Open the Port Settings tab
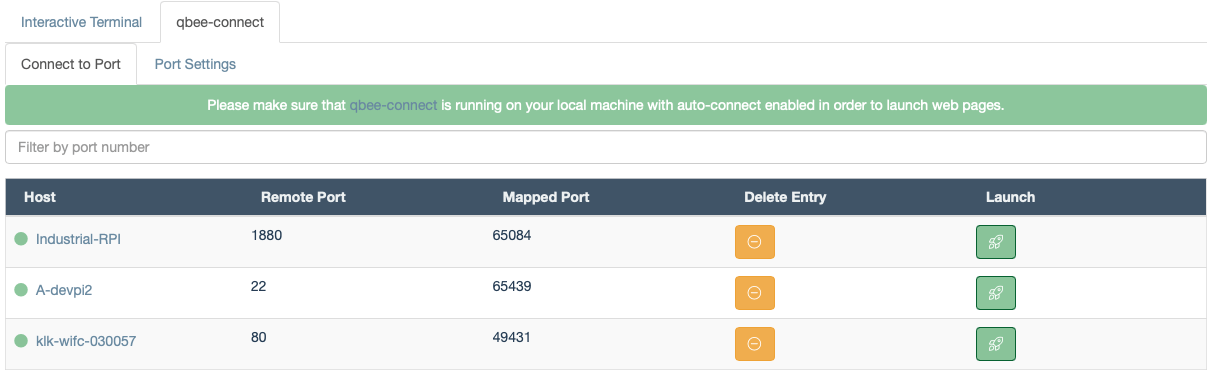 click(195, 64)
